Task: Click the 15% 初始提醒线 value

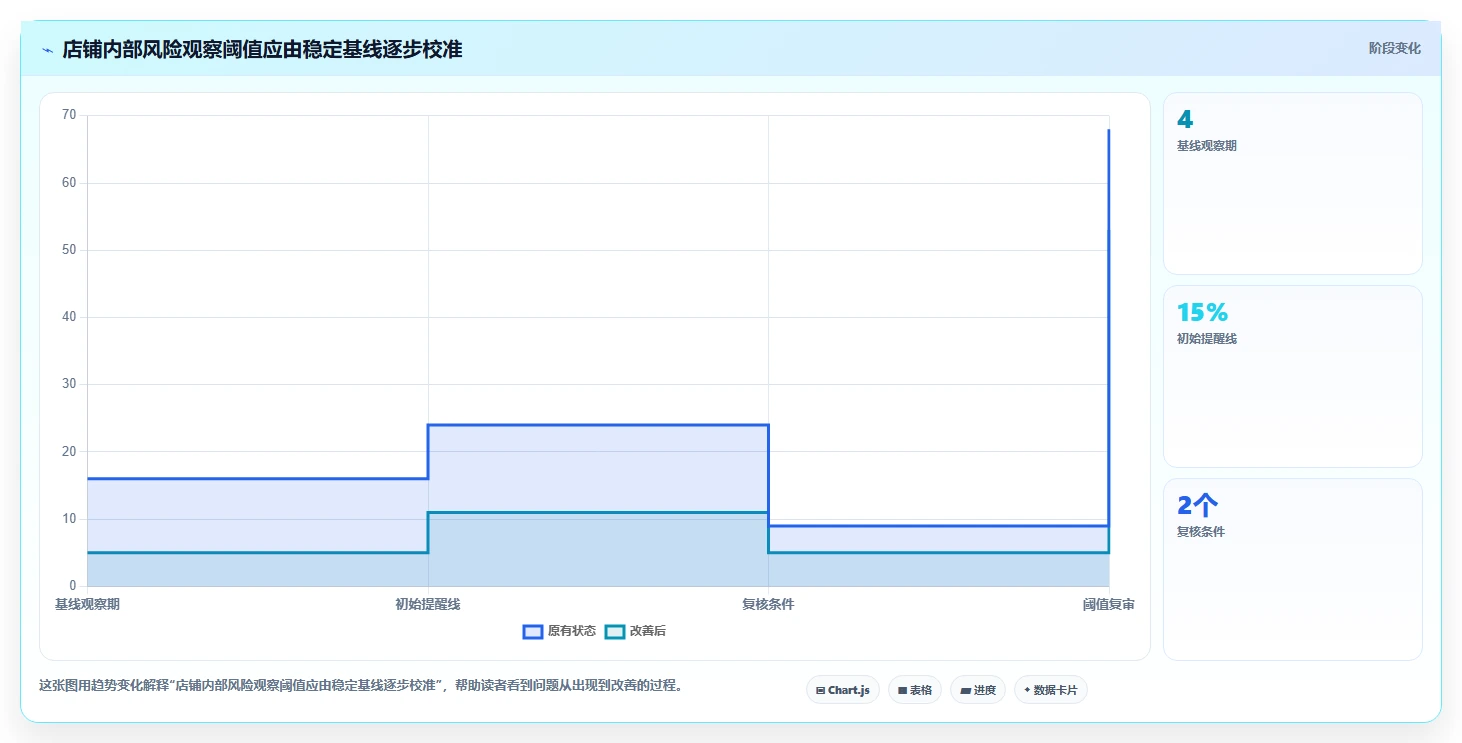Action: tap(1202, 313)
